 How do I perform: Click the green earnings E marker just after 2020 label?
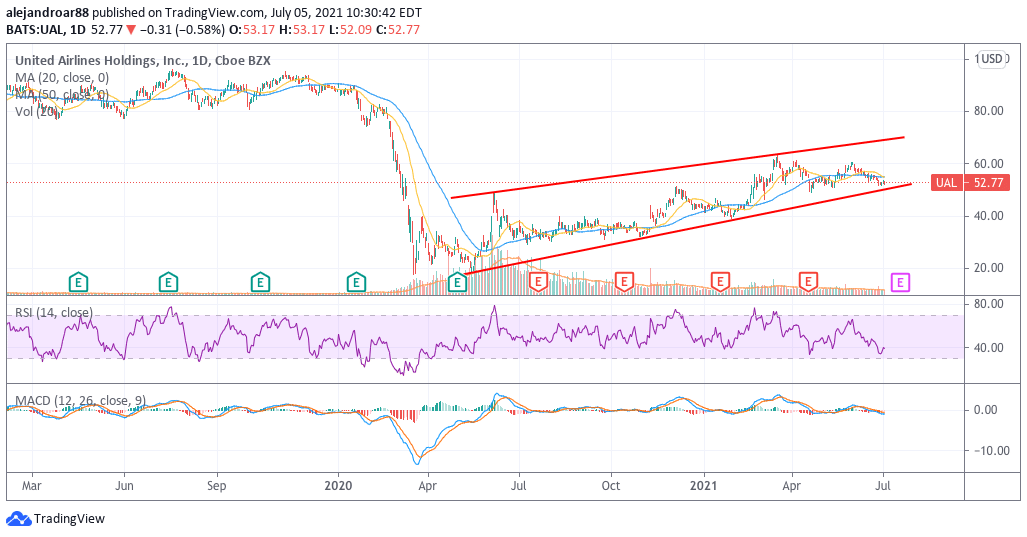point(356,283)
